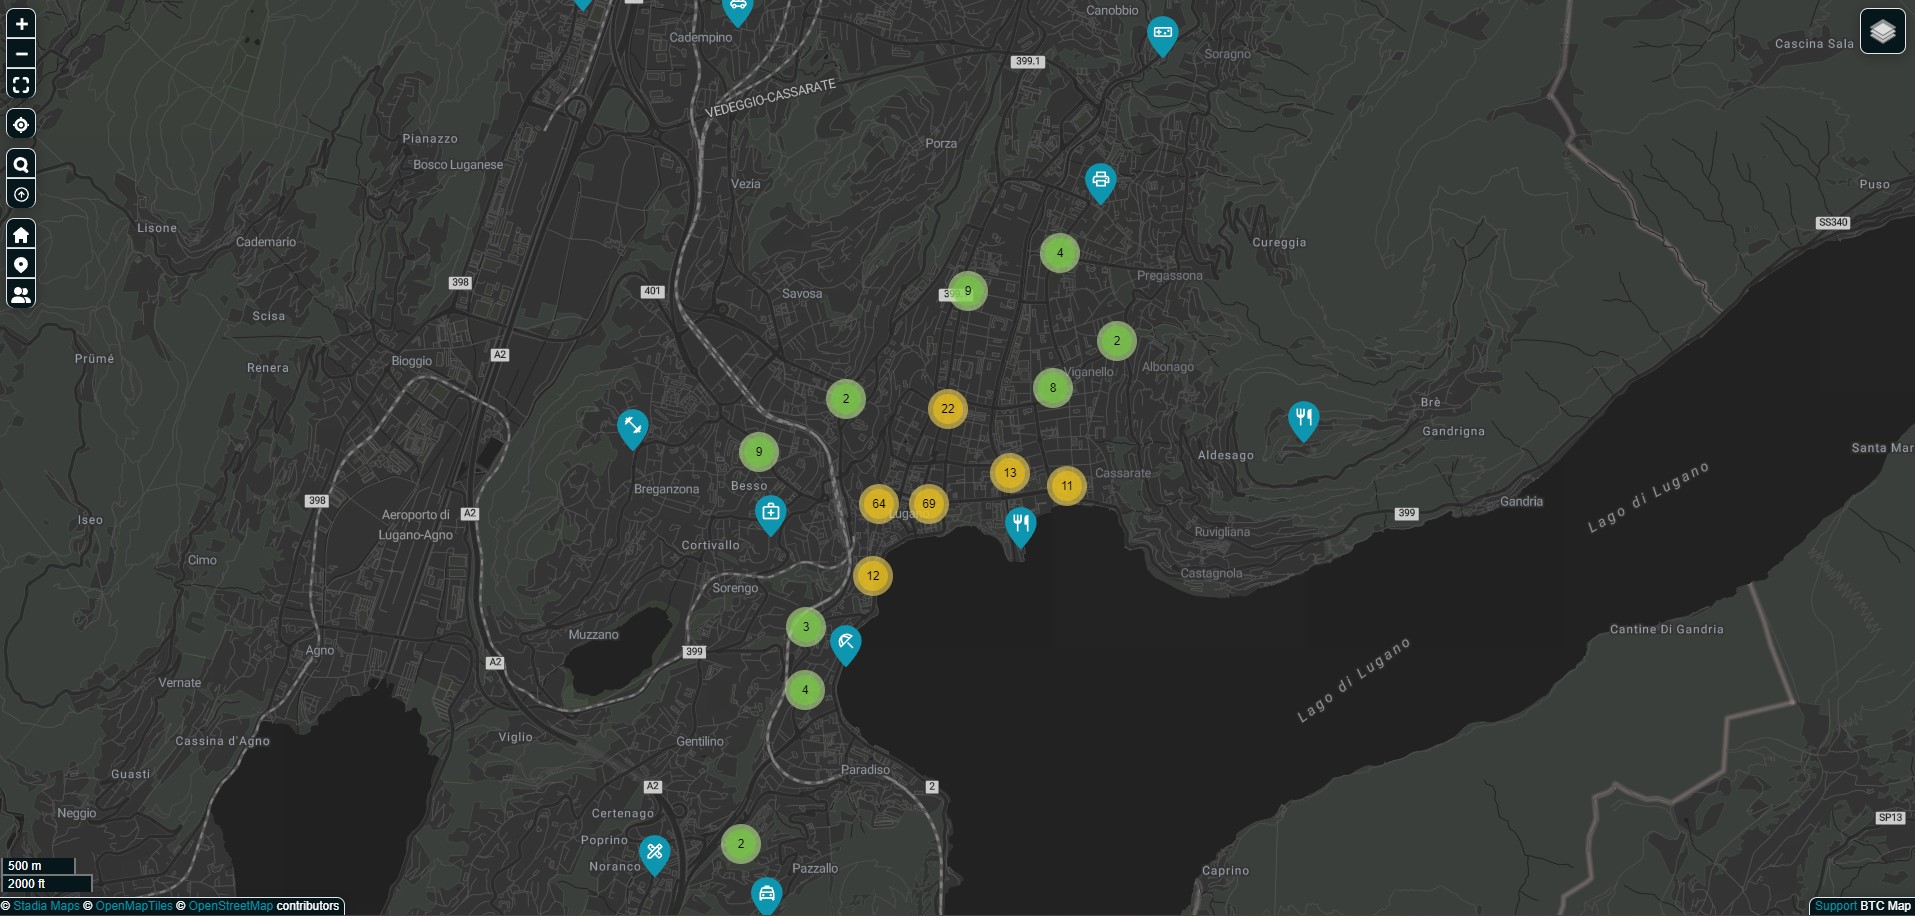
Task: Click the beach umbrella pin near Paradiso
Action: (845, 641)
